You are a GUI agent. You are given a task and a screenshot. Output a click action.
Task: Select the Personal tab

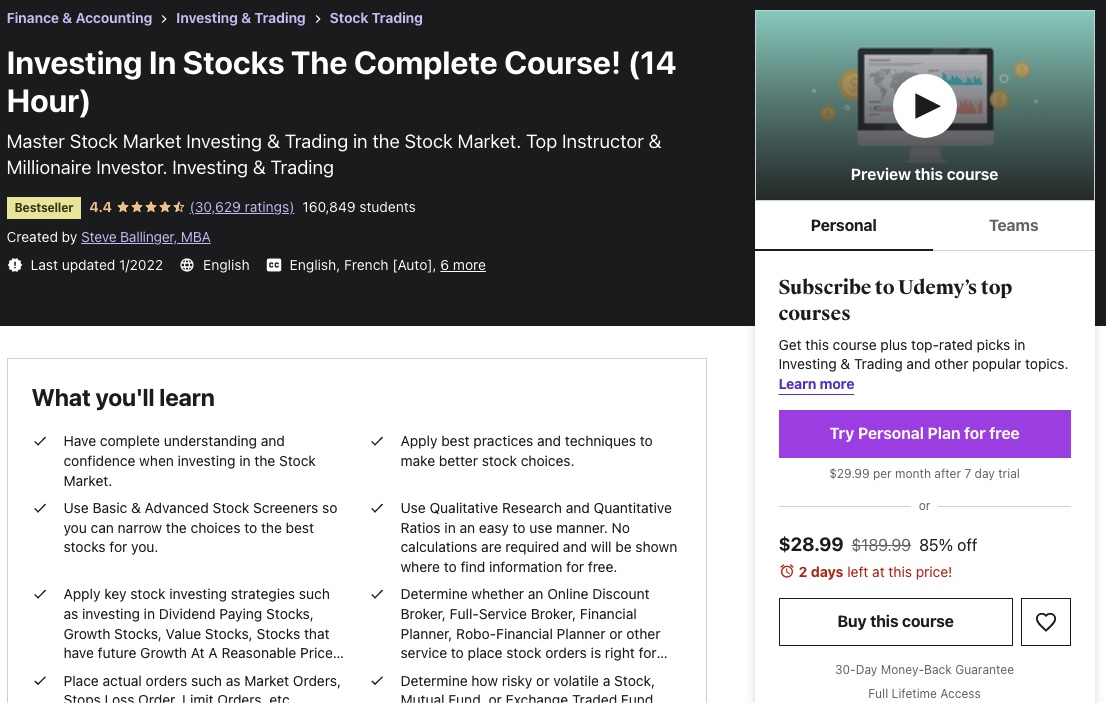843,226
